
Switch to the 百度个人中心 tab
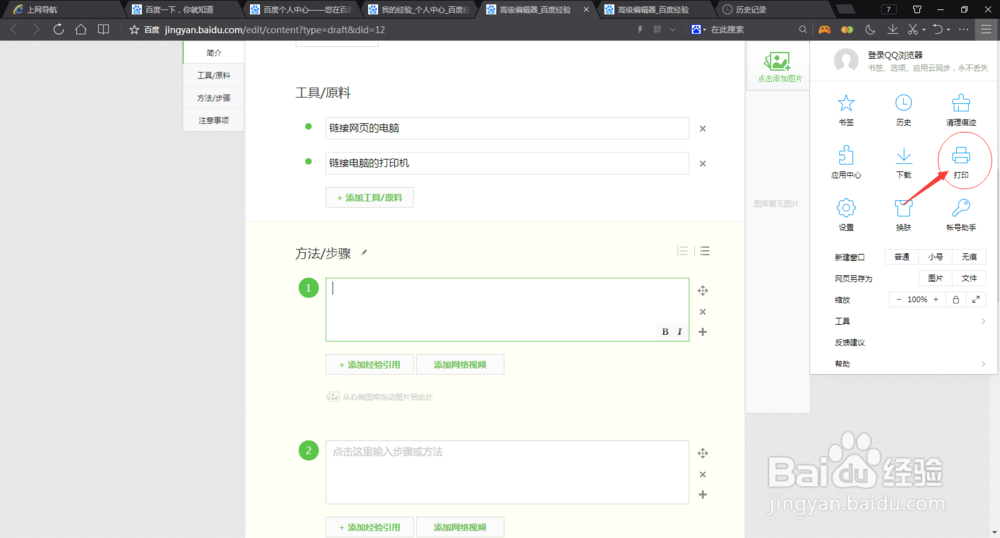pyautogui.click(x=302, y=10)
